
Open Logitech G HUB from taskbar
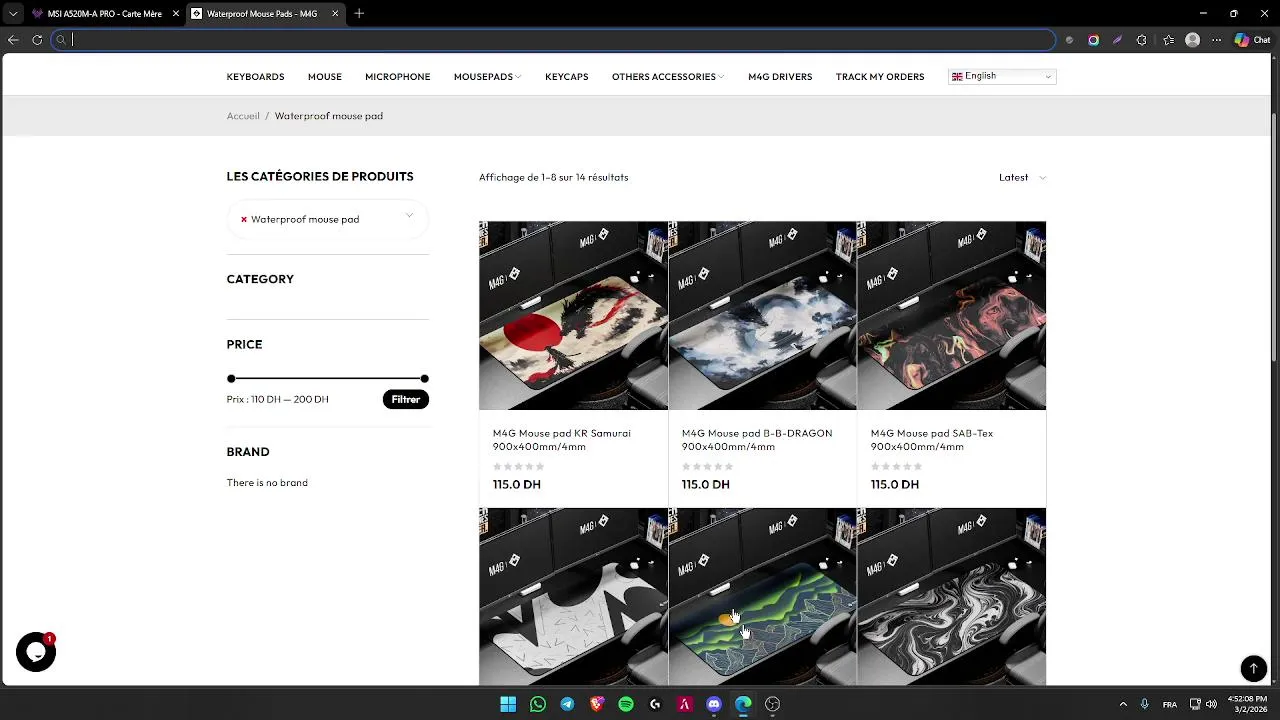tap(655, 704)
